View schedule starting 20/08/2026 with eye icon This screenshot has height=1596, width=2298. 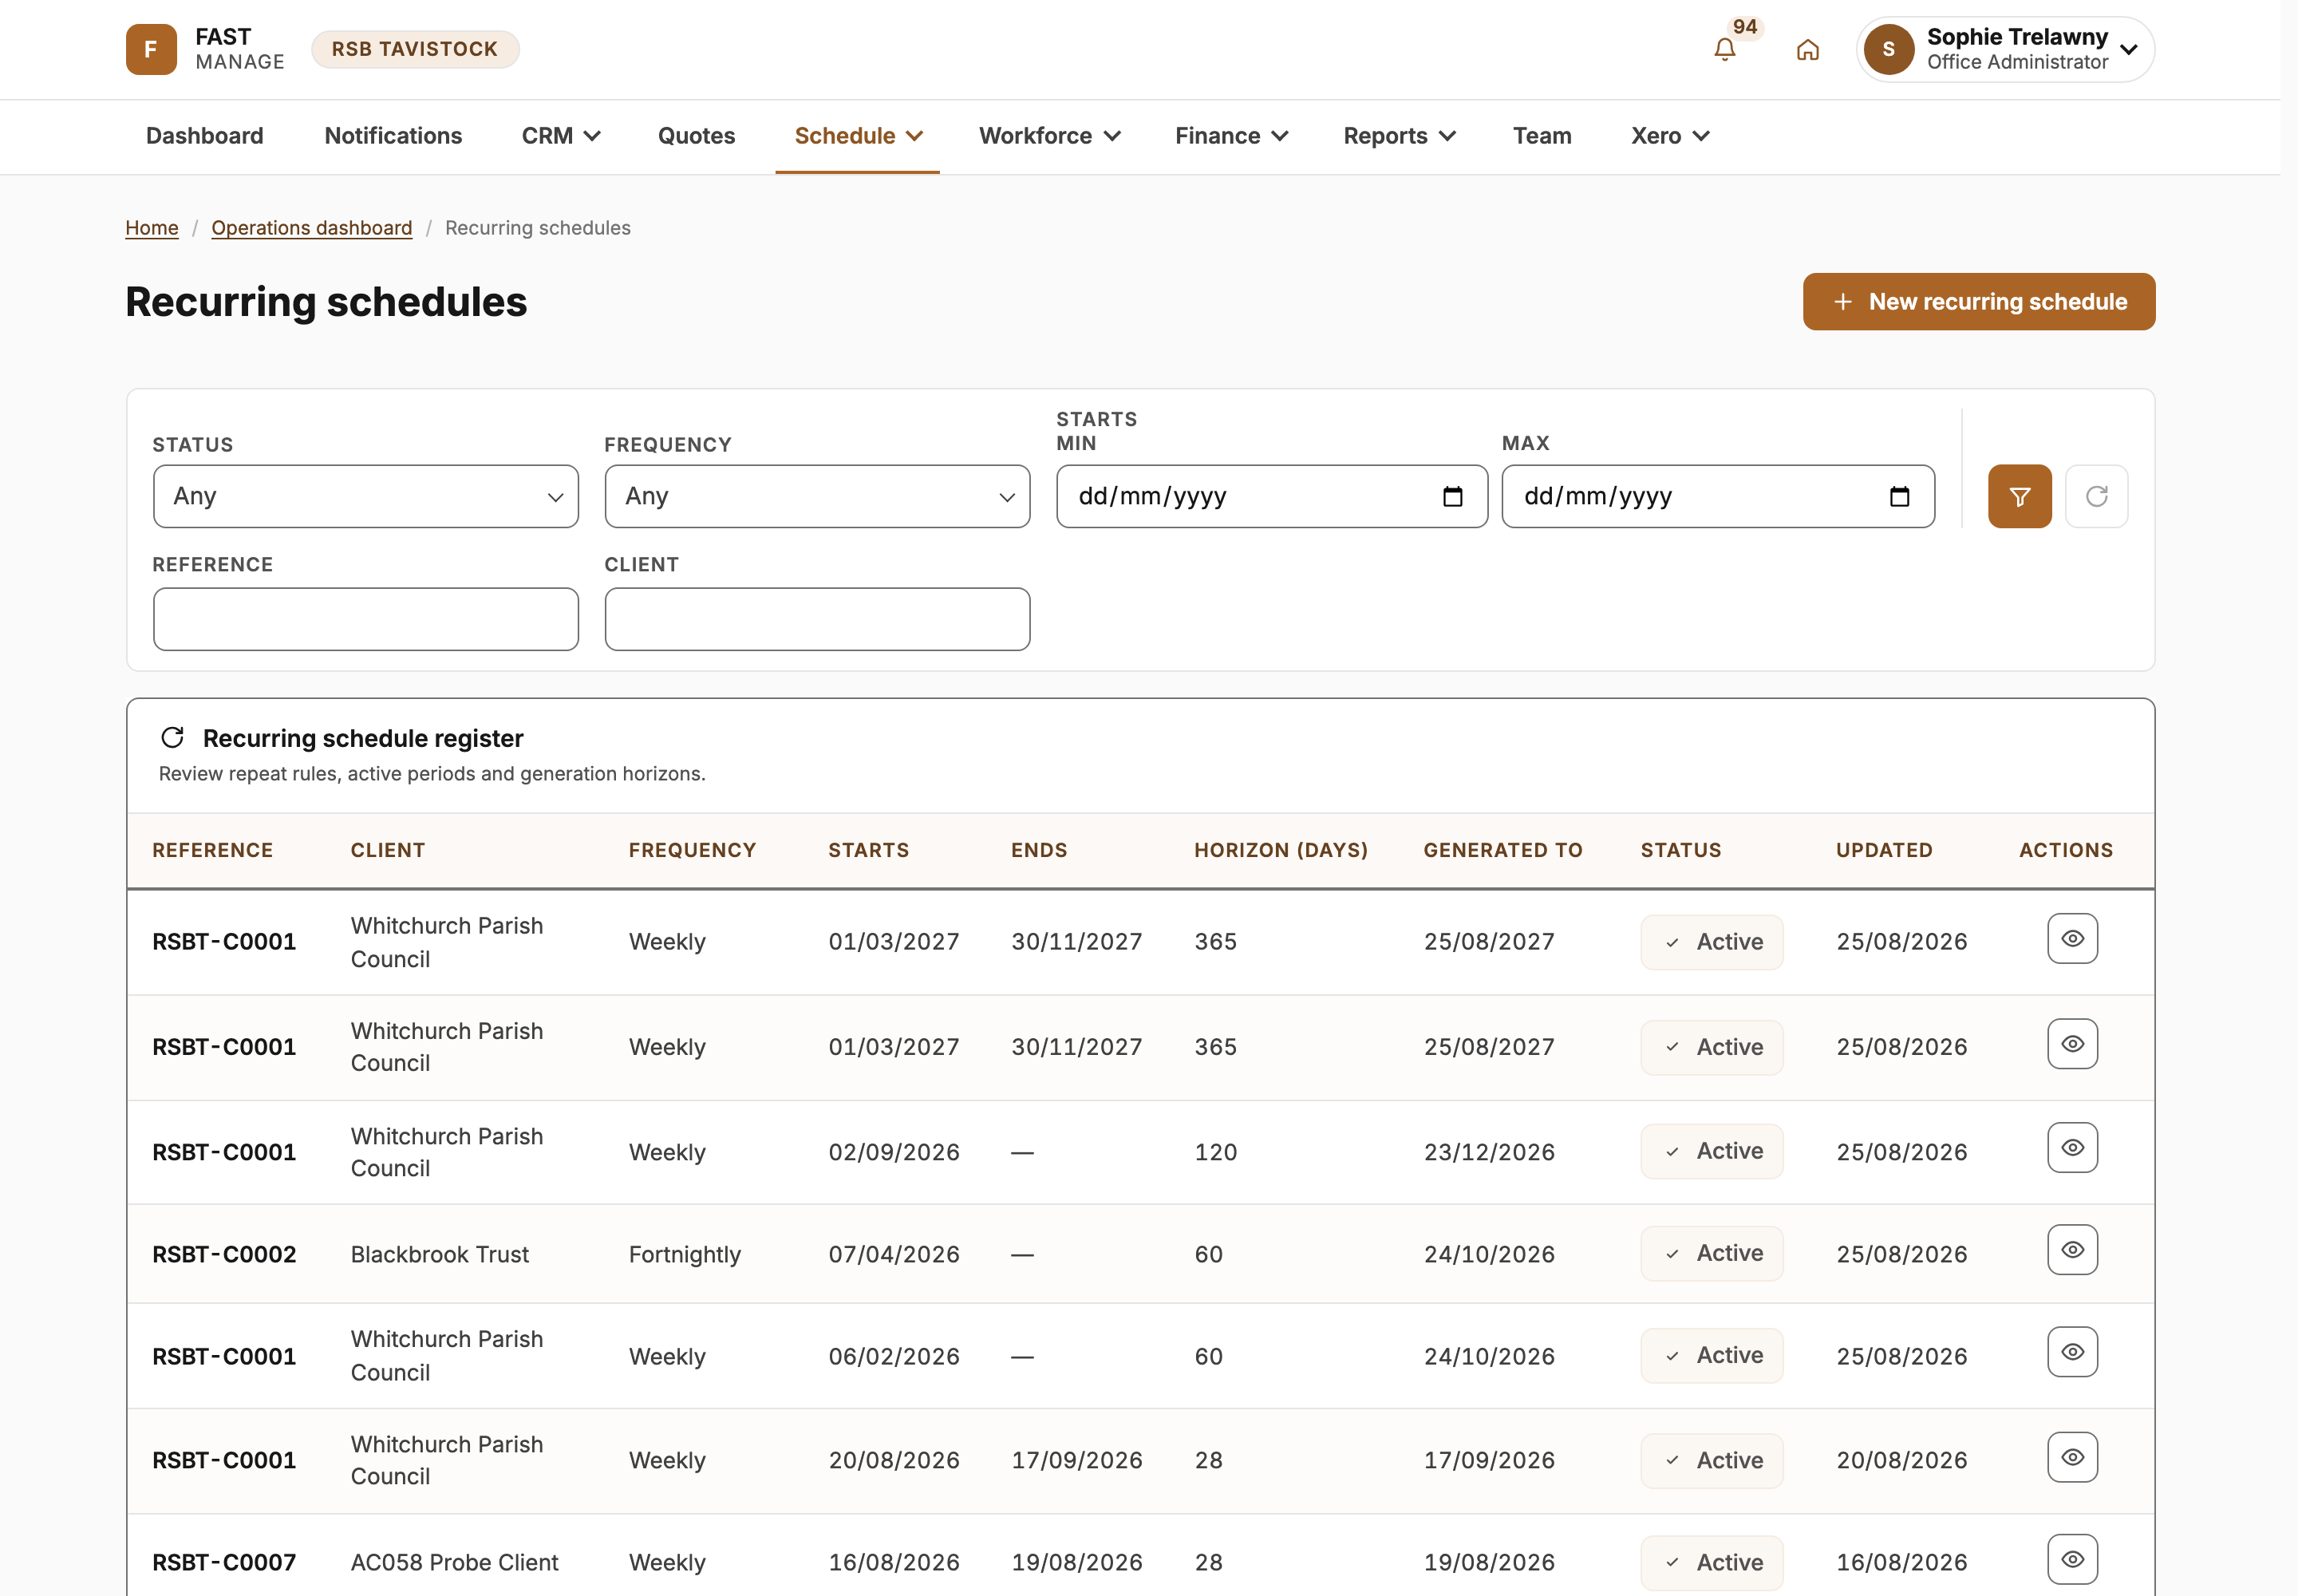(x=2072, y=1457)
